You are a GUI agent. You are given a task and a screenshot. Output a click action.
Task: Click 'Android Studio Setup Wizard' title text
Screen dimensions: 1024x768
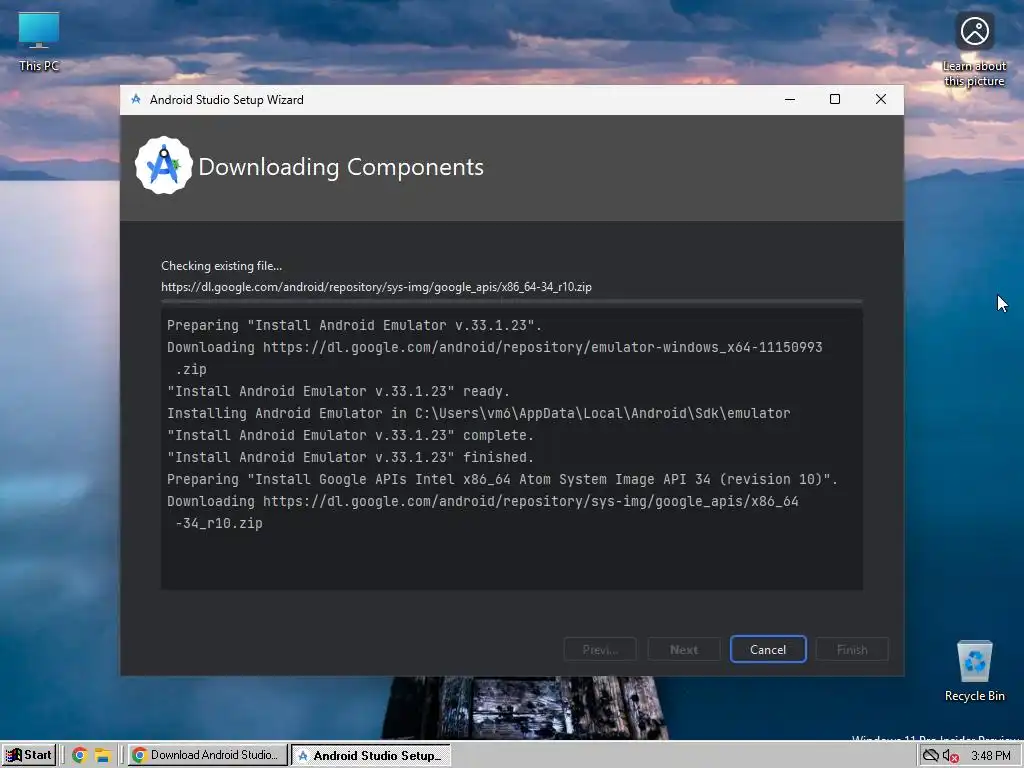point(227,99)
